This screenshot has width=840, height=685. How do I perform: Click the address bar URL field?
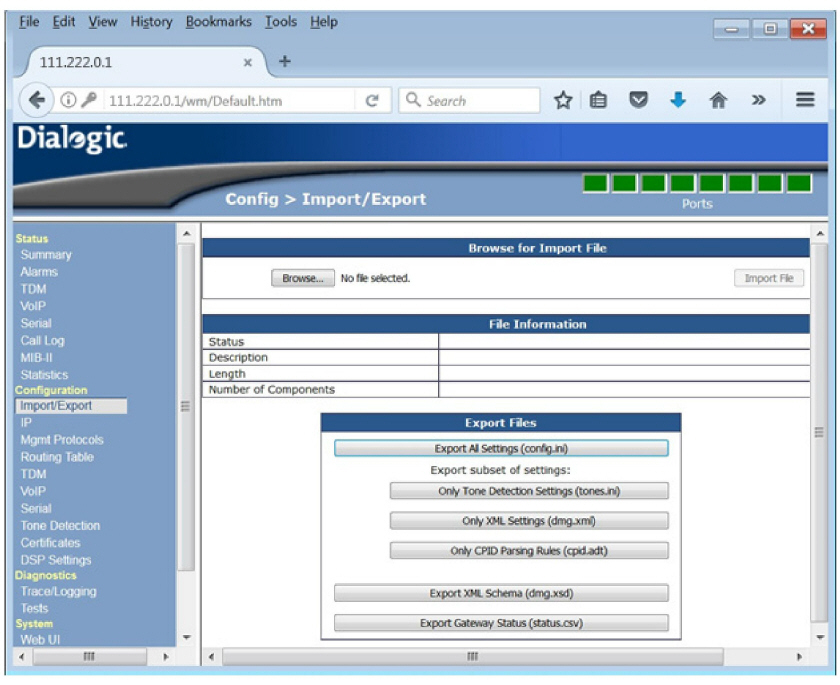click(x=230, y=101)
